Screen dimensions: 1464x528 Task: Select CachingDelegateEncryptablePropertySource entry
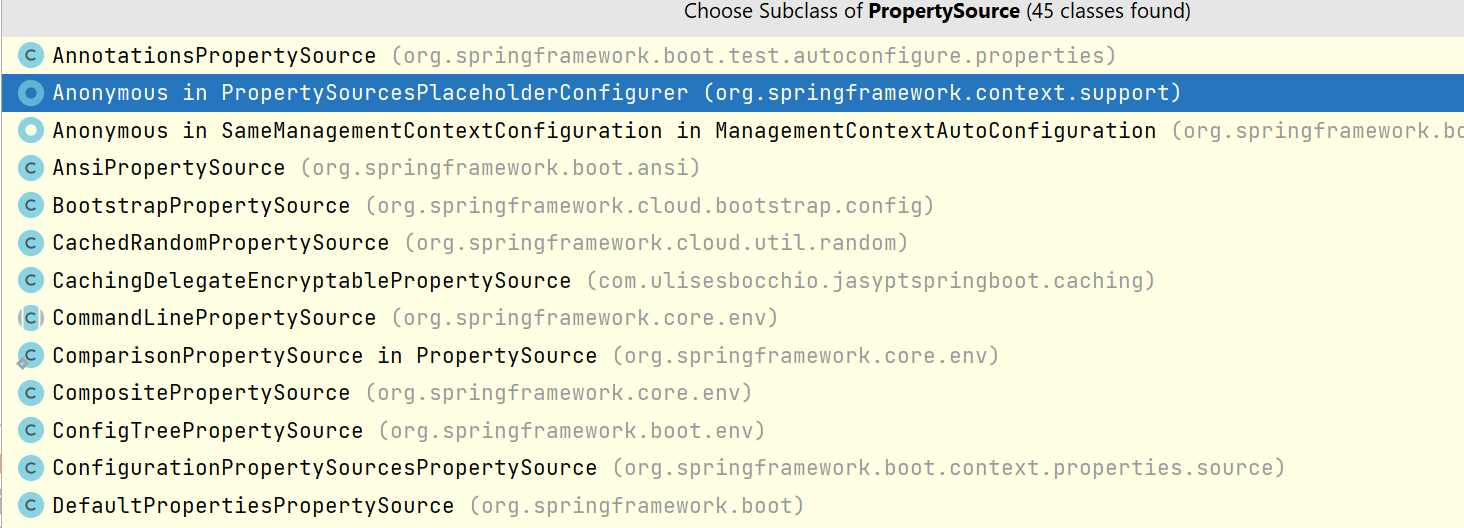(x=311, y=281)
